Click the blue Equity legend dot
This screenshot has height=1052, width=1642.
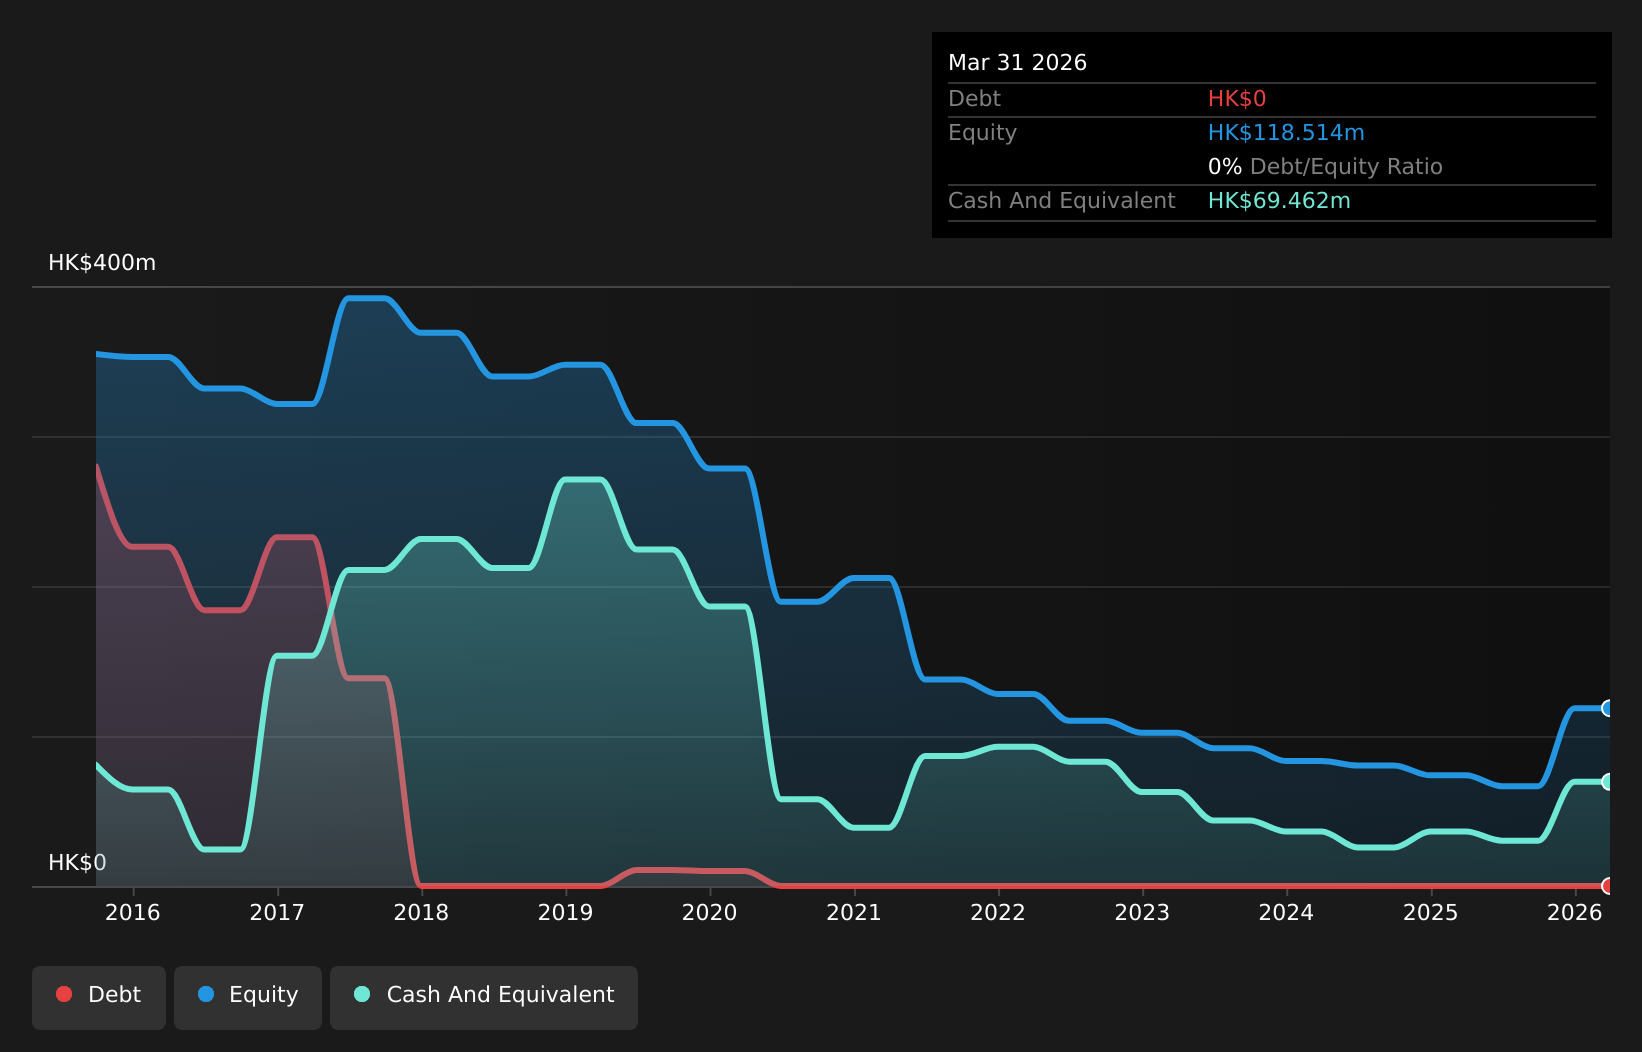pyautogui.click(x=206, y=994)
